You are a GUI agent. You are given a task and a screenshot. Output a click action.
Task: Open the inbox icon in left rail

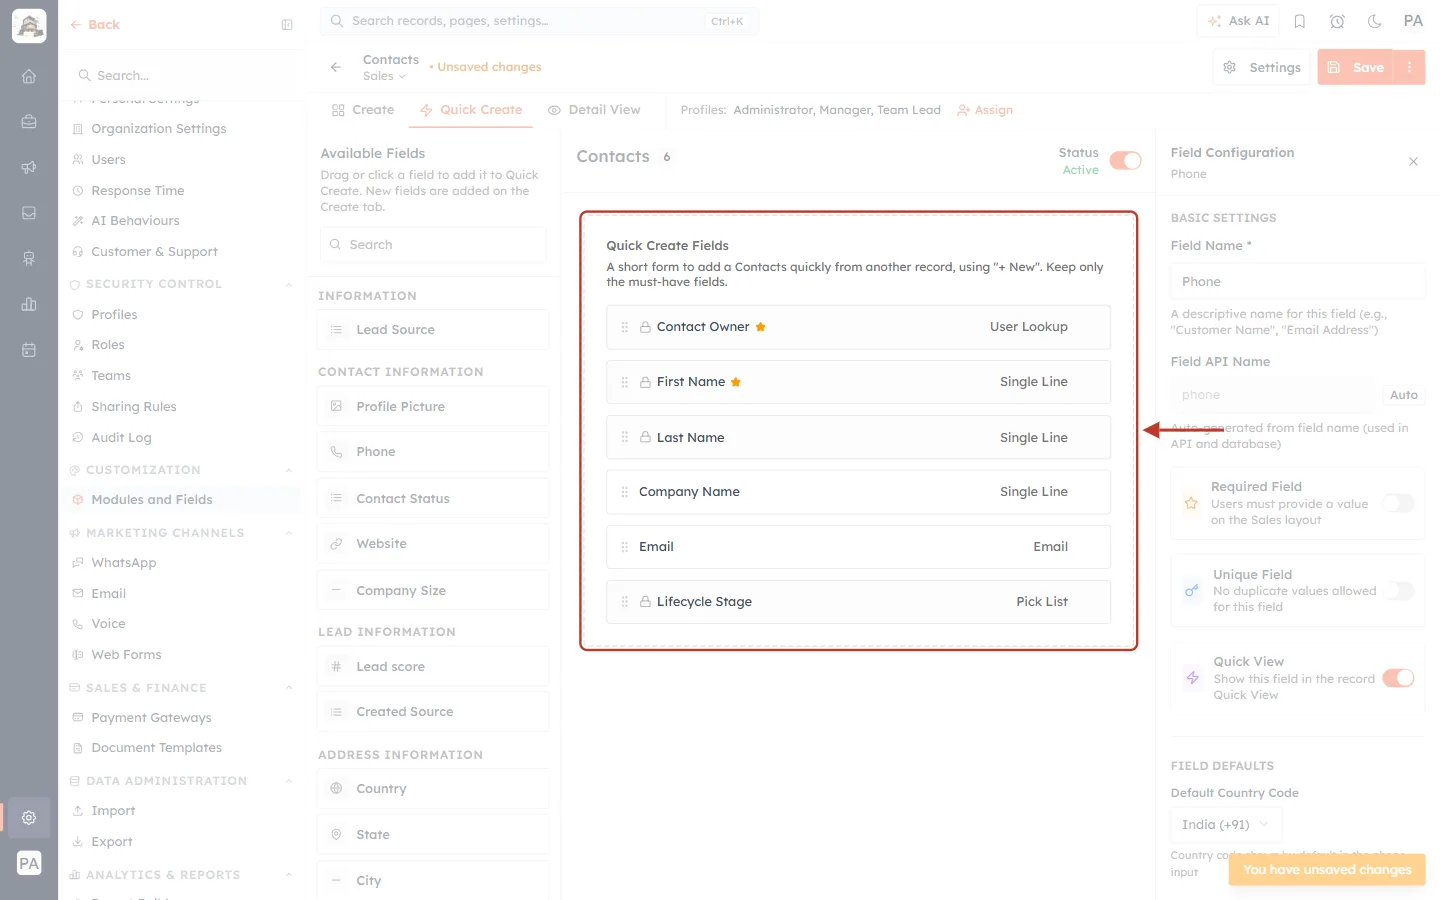[x=29, y=213]
